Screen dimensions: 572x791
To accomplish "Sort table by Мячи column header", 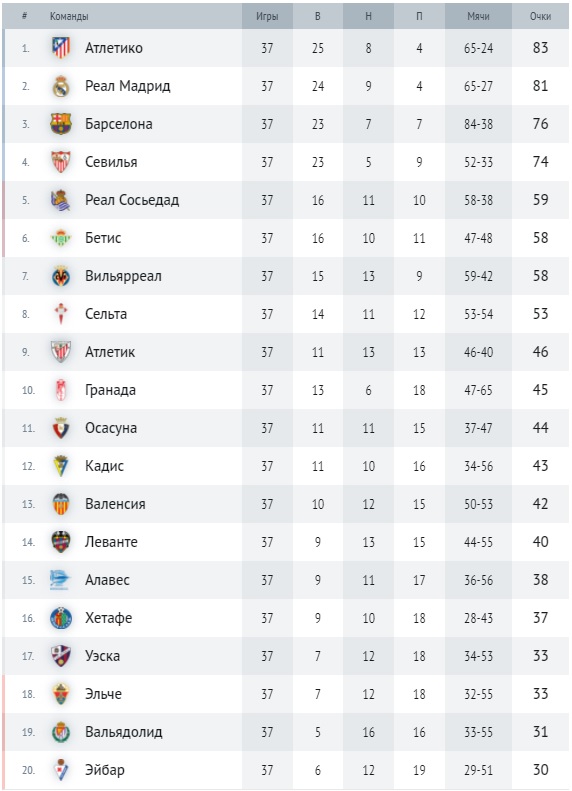I will click(478, 16).
